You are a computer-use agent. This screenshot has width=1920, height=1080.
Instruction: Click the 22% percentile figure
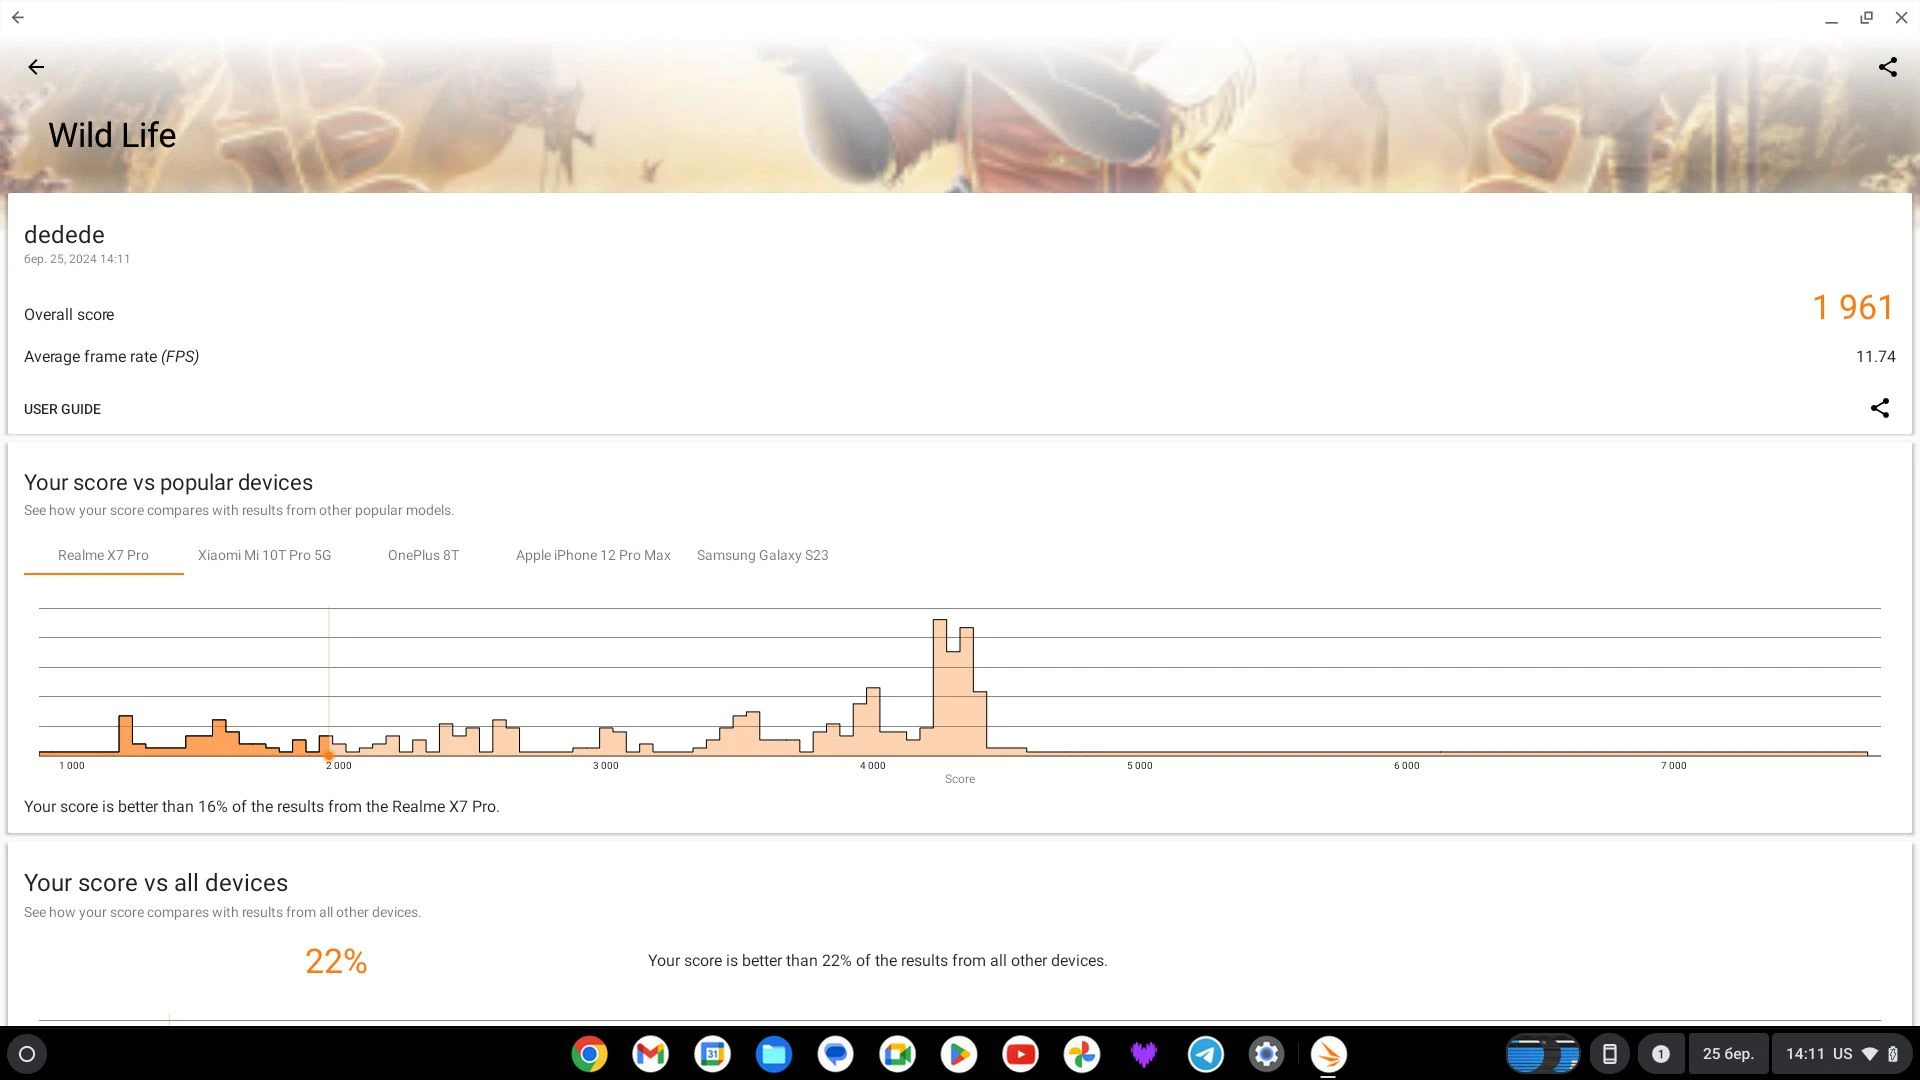336,961
